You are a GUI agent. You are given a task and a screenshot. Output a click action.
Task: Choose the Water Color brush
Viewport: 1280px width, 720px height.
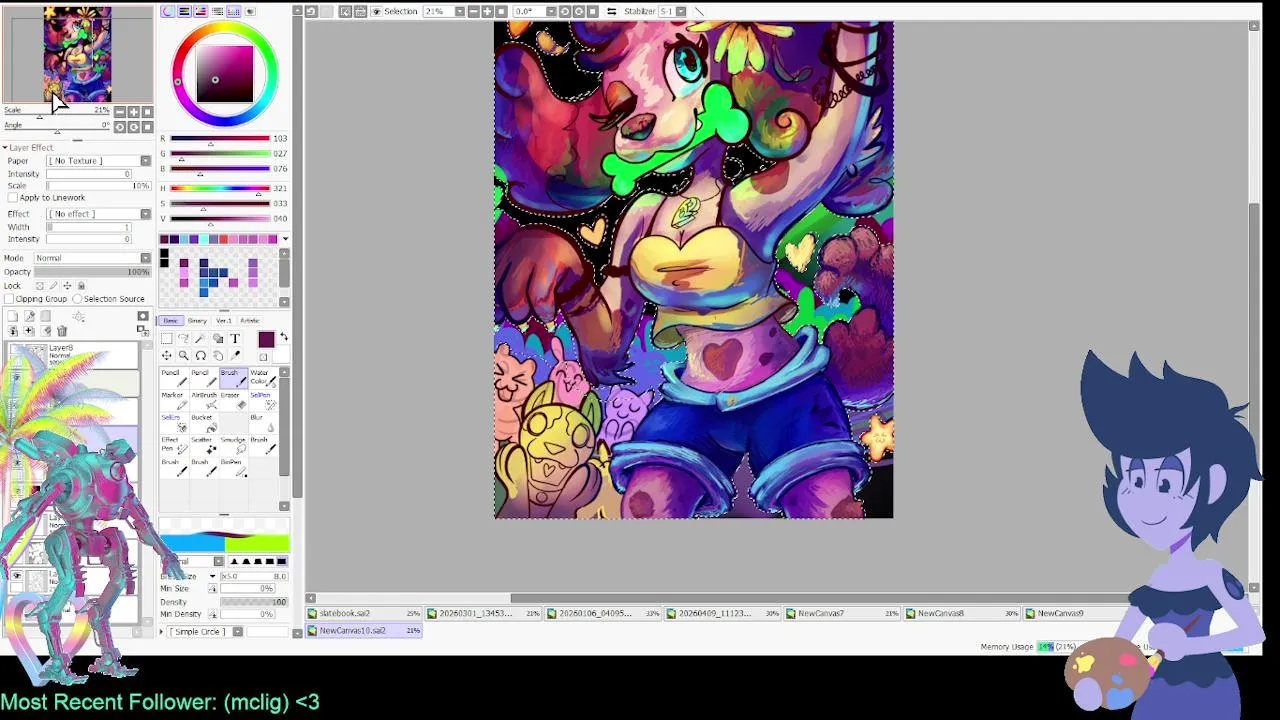[x=263, y=378]
